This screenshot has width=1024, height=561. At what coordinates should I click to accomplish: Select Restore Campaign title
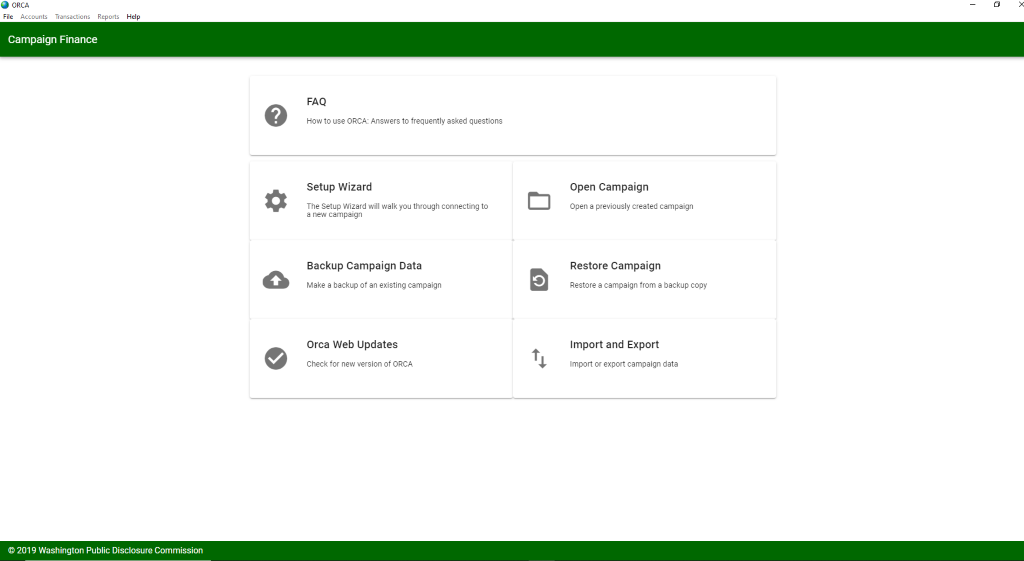(615, 266)
